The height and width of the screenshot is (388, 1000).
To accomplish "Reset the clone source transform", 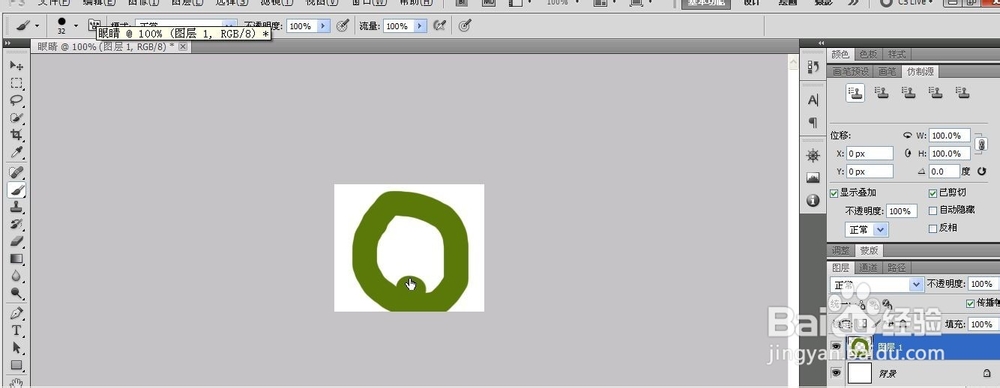I will click(982, 172).
